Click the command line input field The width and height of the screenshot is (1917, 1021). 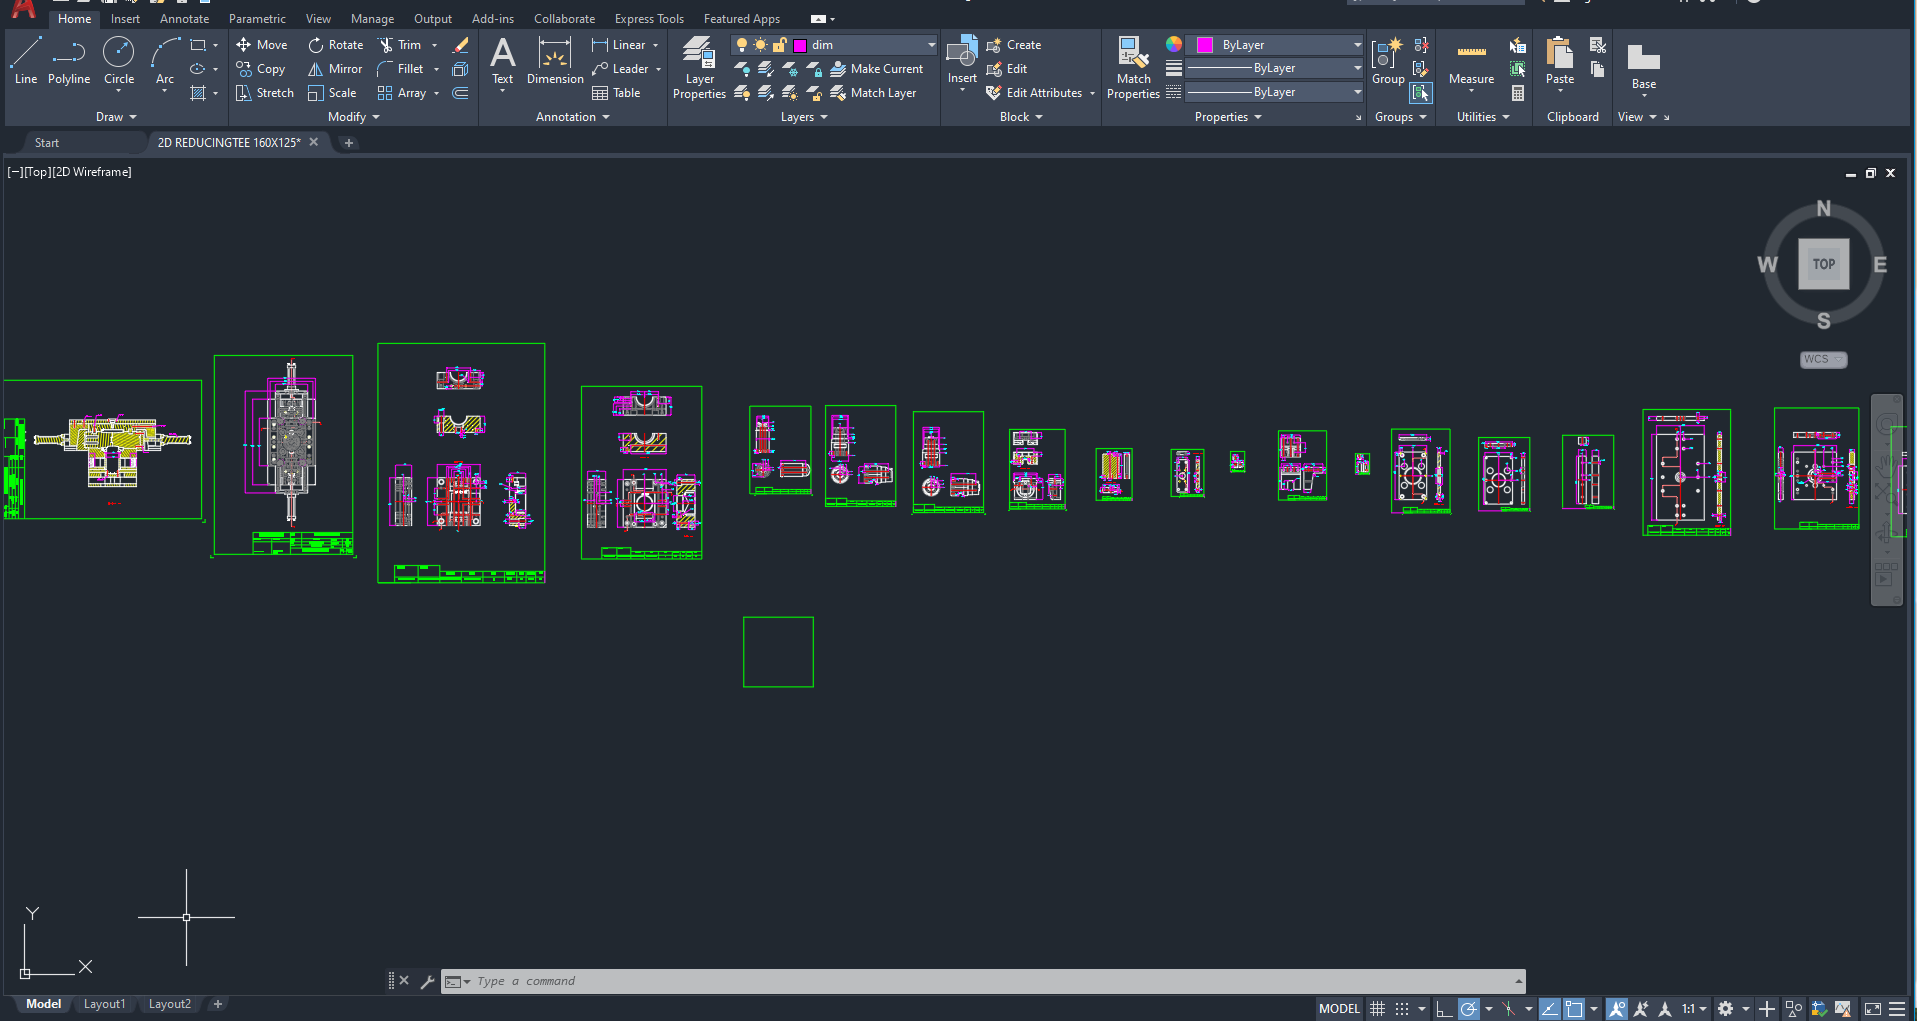pos(990,981)
